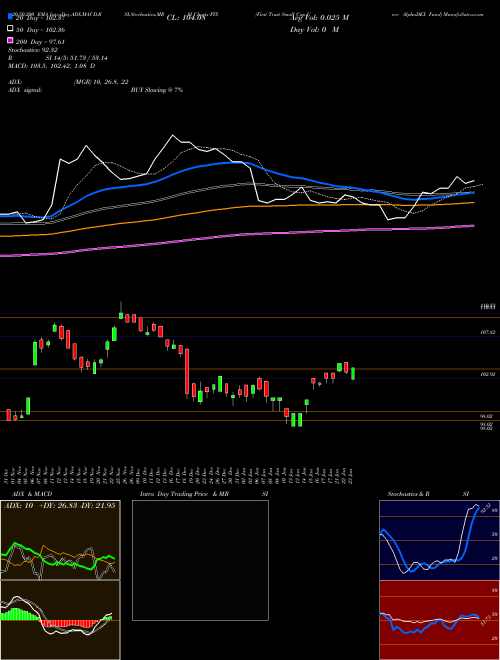Screen dimensions: 500x660
Task: Click the last green candlestick on the price chart
Action: (x=353, y=373)
